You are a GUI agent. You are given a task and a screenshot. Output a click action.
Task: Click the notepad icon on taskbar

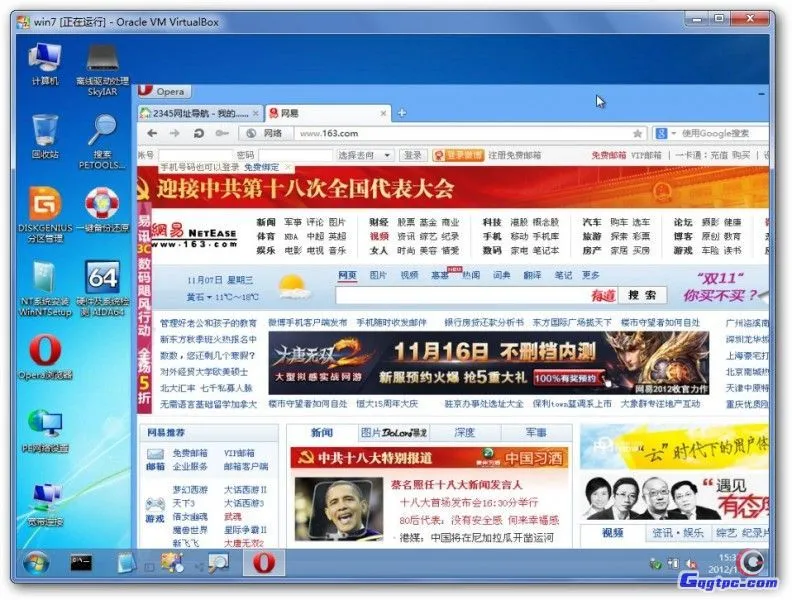pos(127,563)
